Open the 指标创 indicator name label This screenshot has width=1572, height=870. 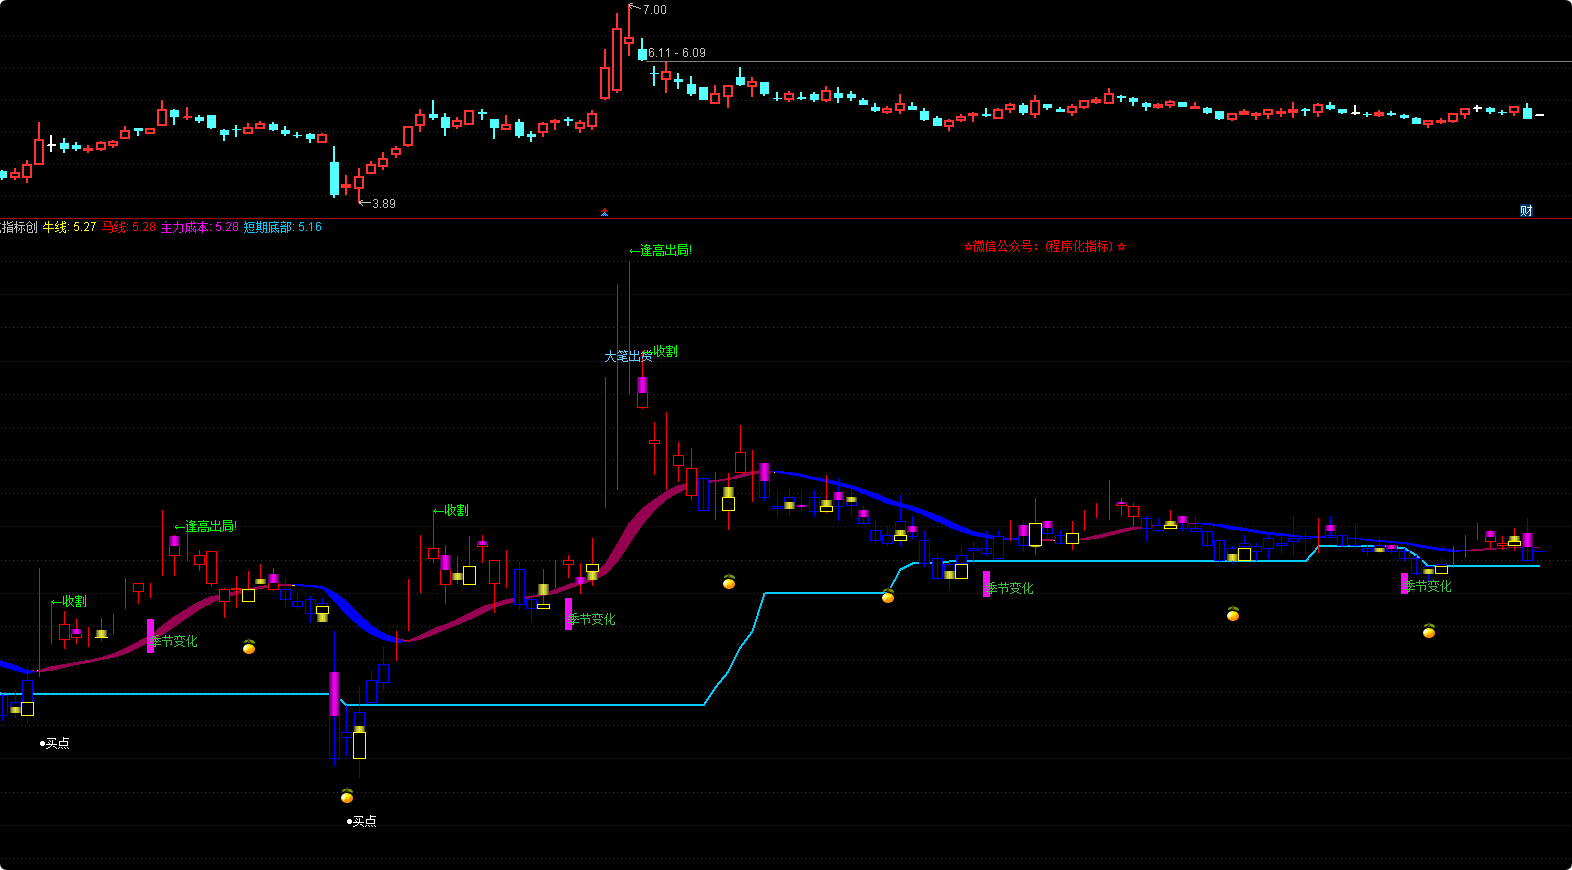click(19, 228)
